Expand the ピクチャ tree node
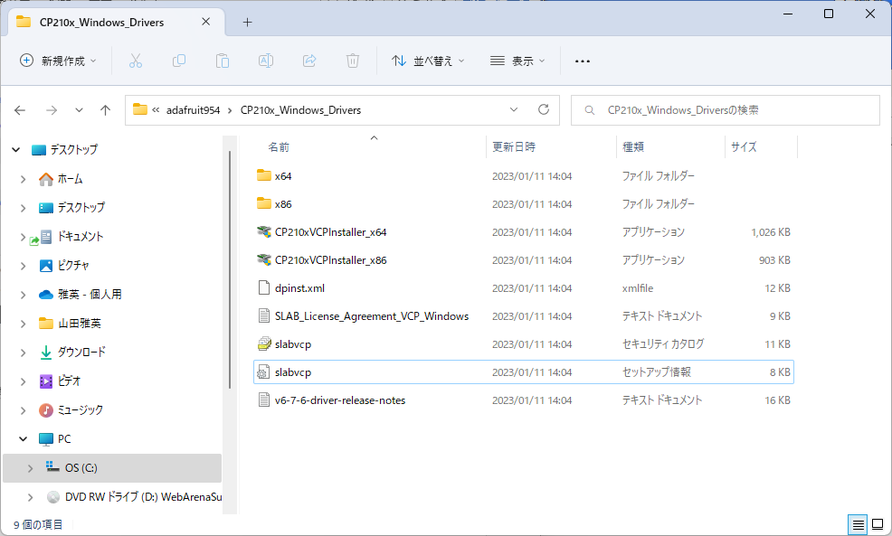The image size is (892, 536). 23,266
